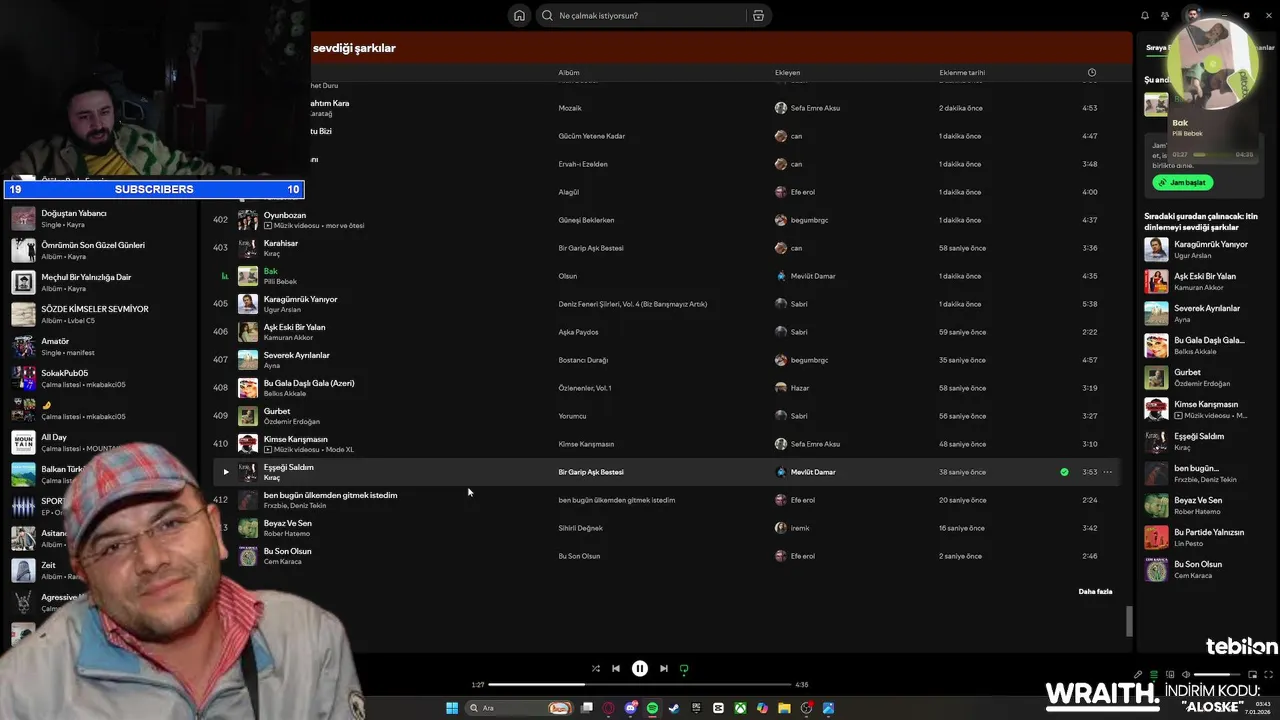This screenshot has width=1280, height=720.
Task: Click Daha fazla link below playlist
Action: tap(1095, 591)
